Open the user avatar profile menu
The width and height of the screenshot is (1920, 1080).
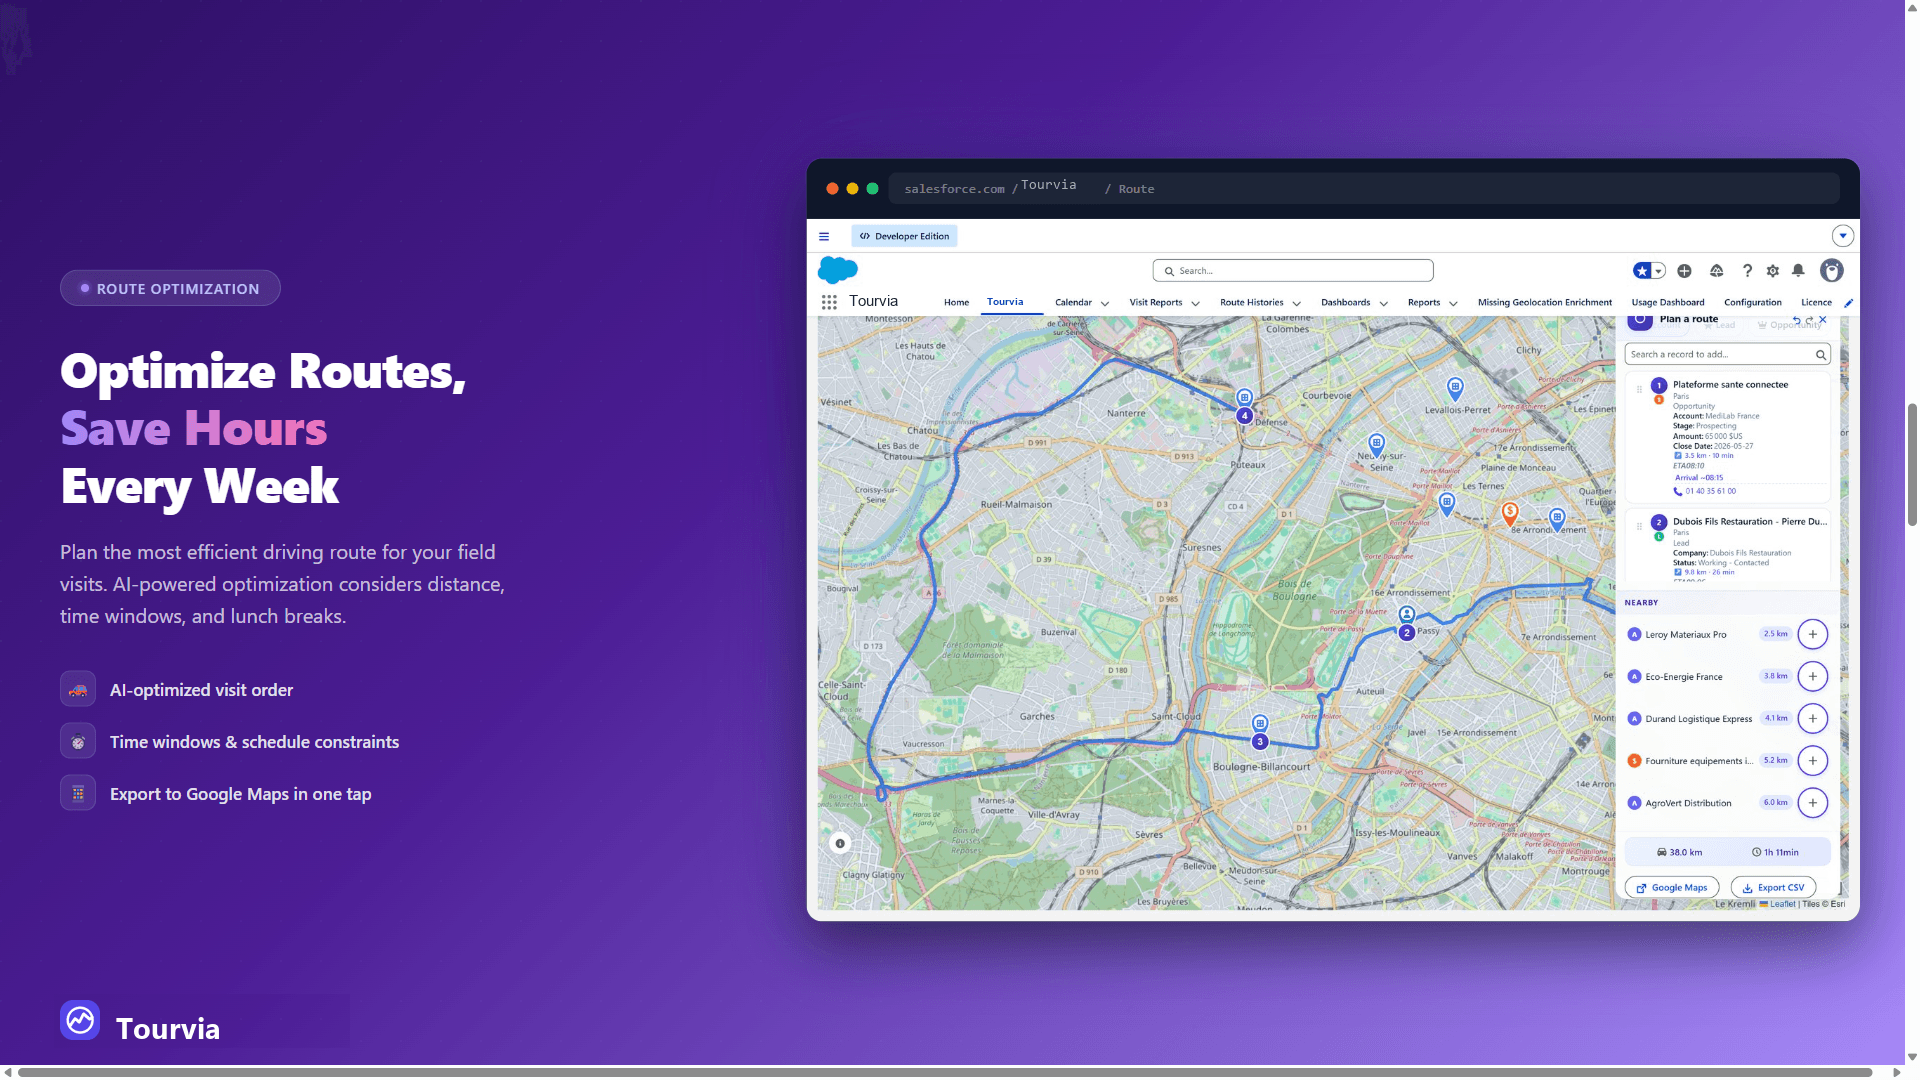tap(1832, 271)
